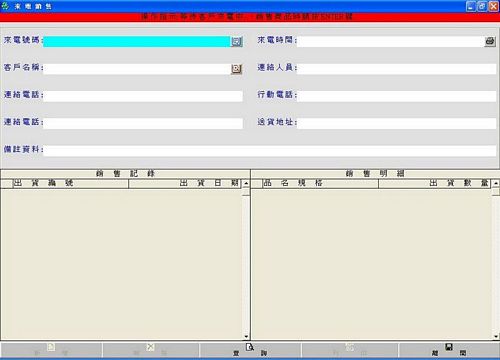
Task: Focus the cyan 來電號碼 input field
Action: click(x=137, y=41)
